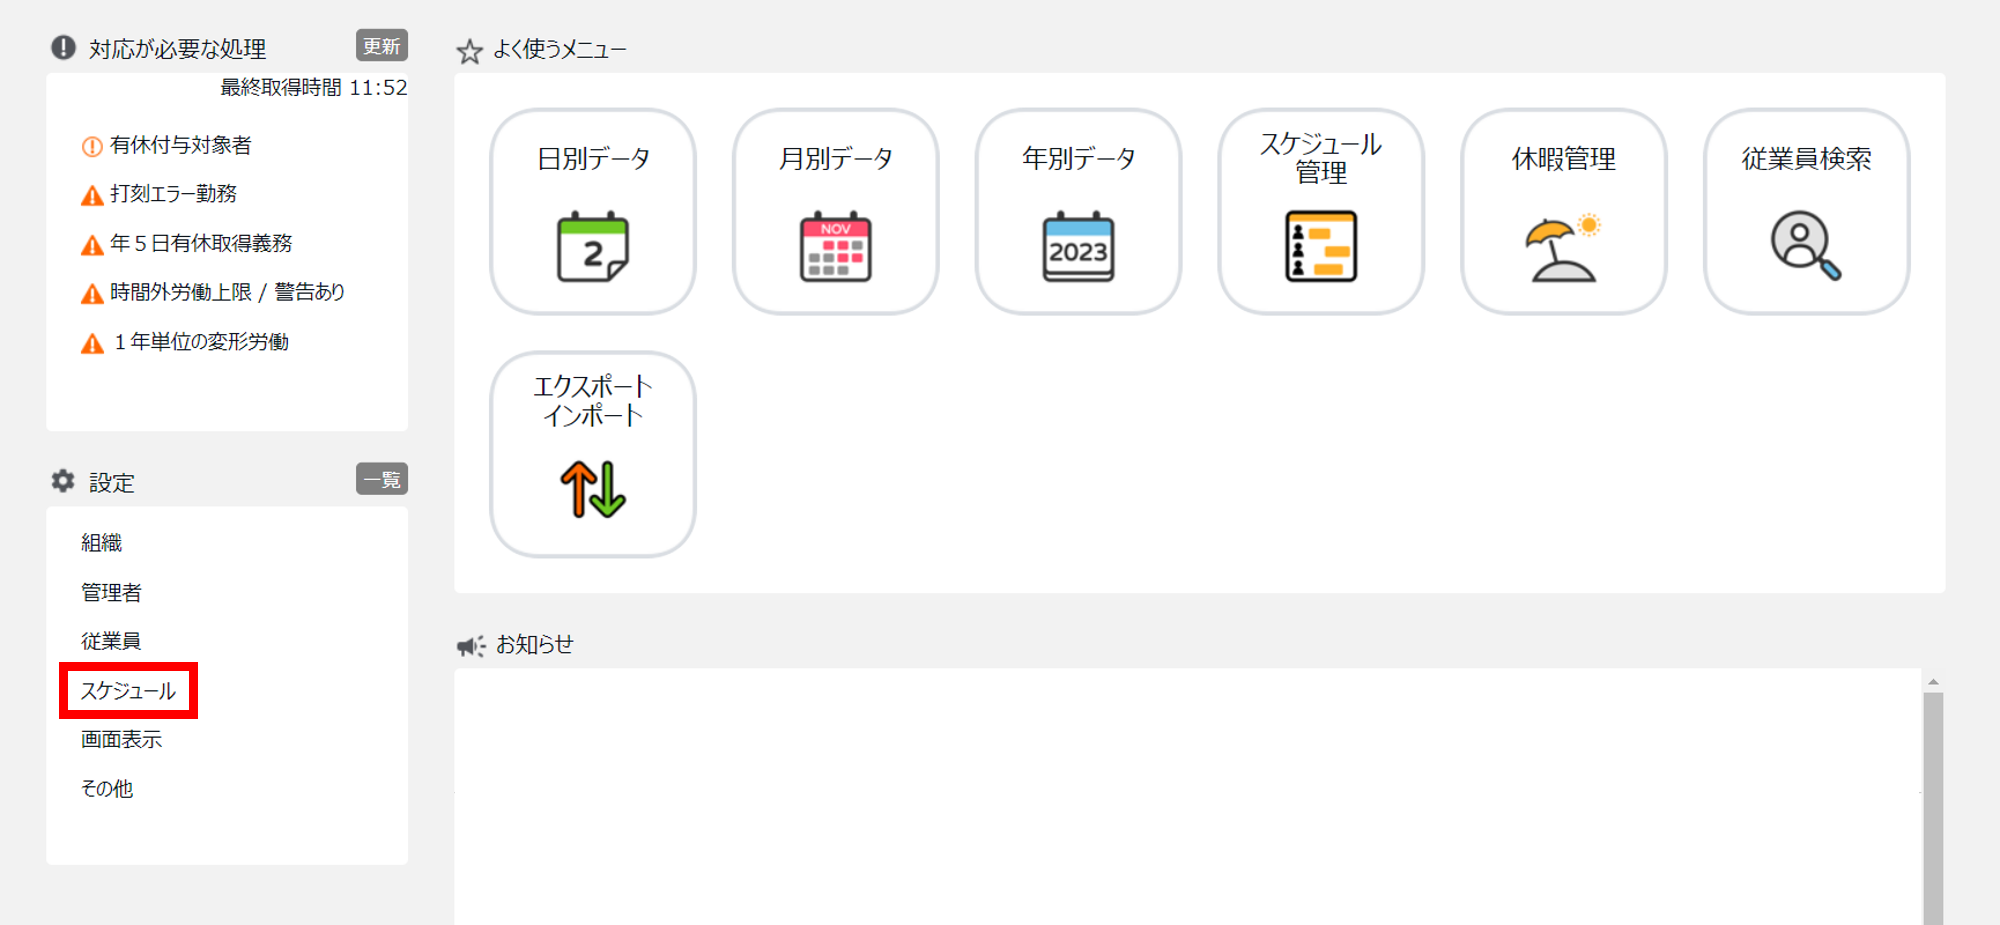Click the 一覧 button in settings
Screen dimensions: 2000x925
coord(382,479)
